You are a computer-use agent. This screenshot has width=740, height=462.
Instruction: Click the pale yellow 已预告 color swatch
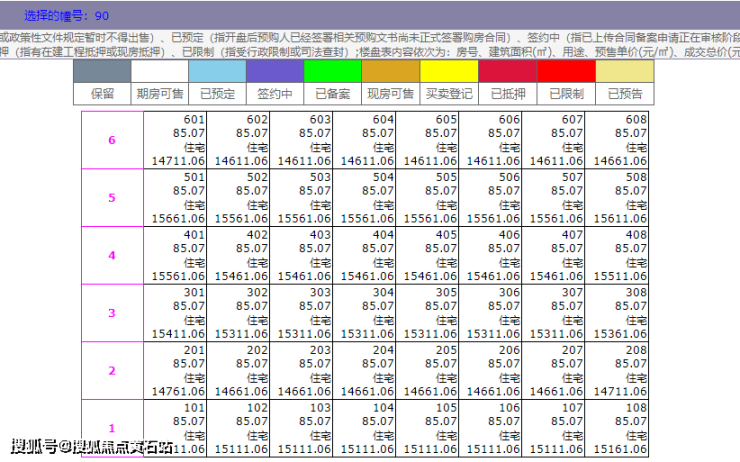point(624,71)
